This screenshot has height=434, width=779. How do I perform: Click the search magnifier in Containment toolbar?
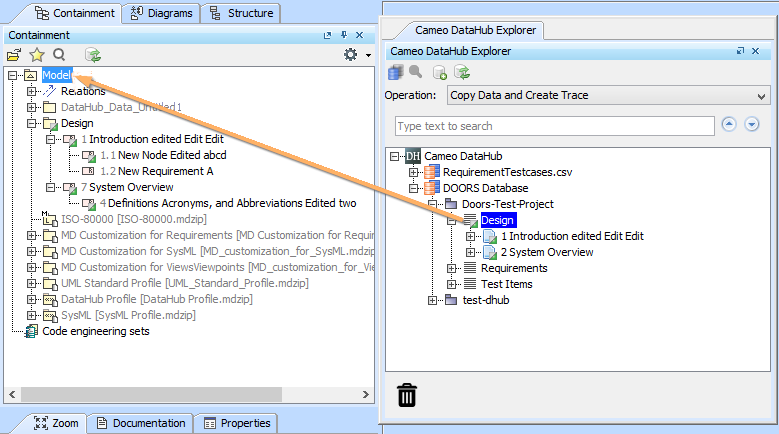point(59,55)
